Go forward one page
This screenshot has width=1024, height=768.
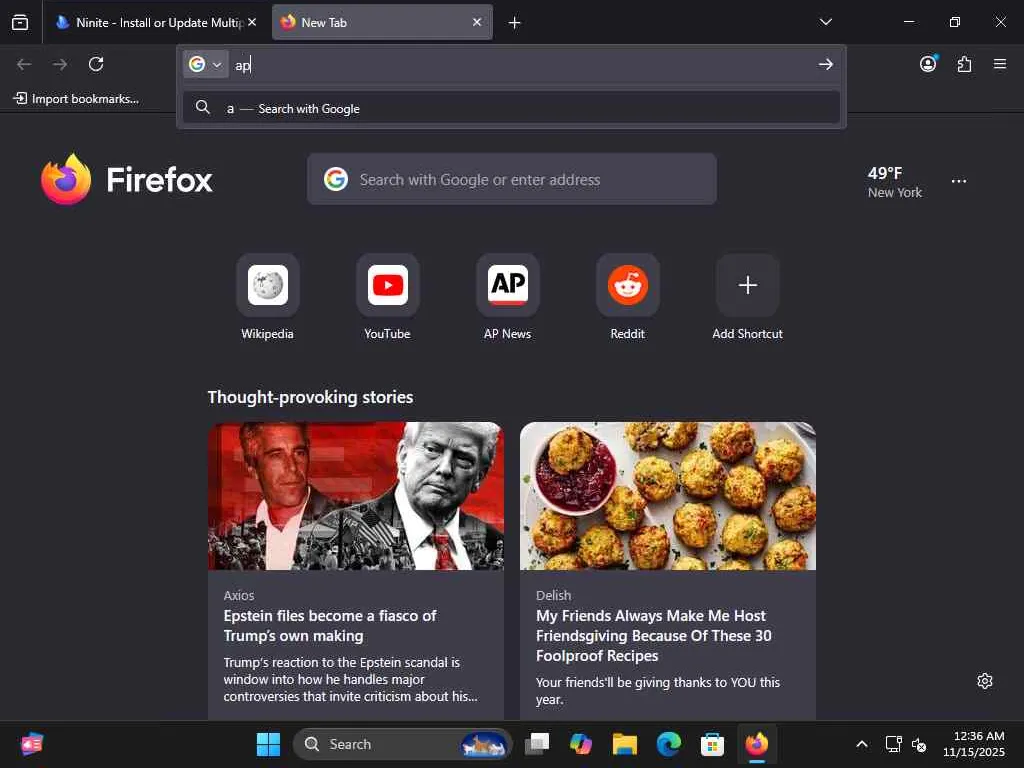[60, 64]
